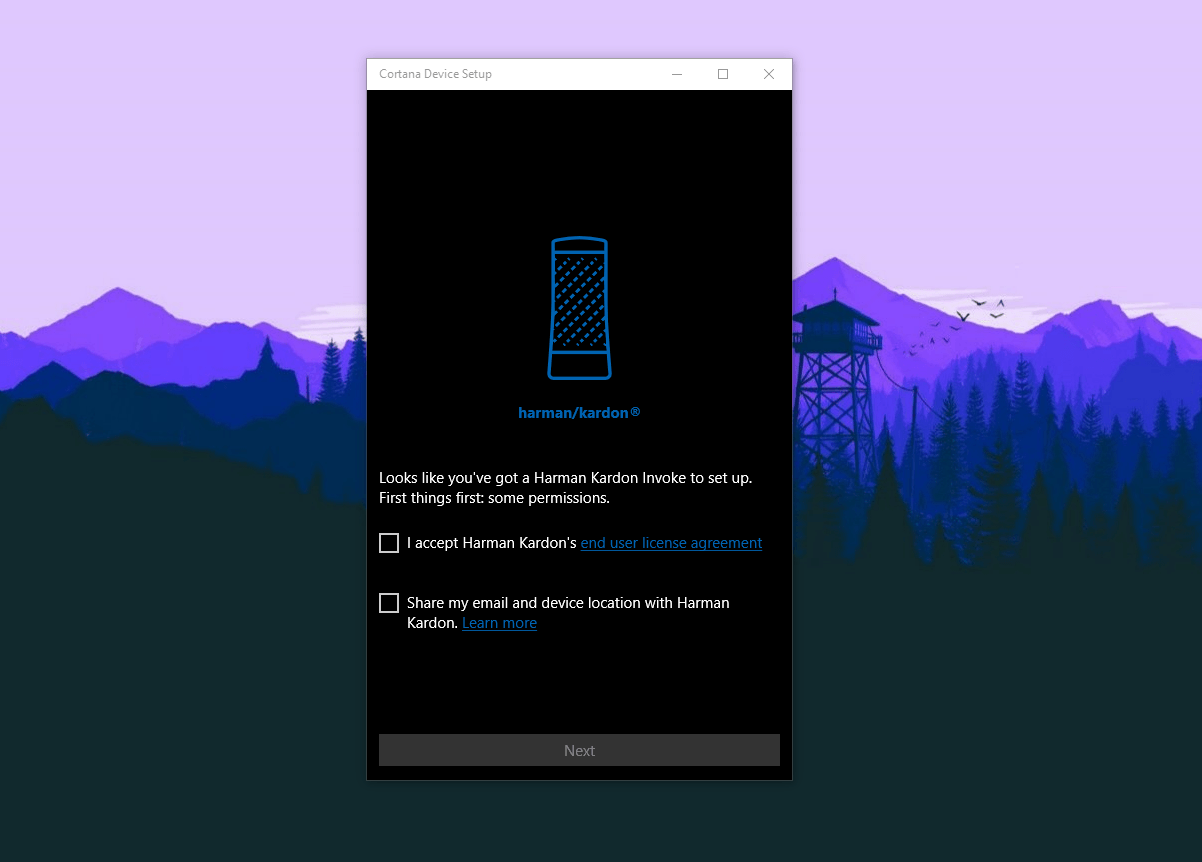Click the Cortana Device Setup title text

click(x=435, y=74)
